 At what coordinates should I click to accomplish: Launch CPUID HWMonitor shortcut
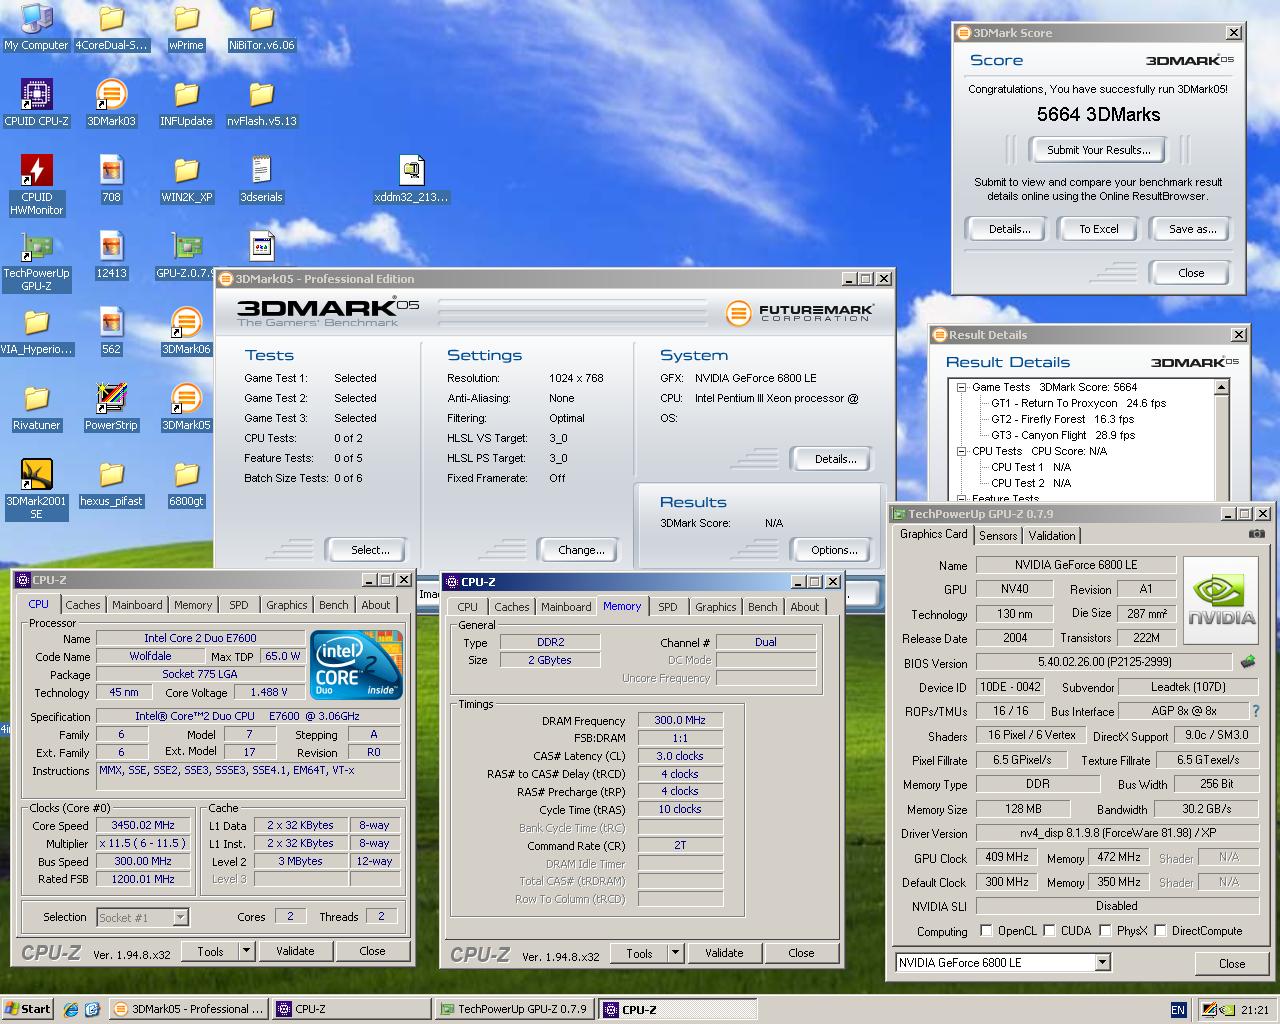click(36, 185)
